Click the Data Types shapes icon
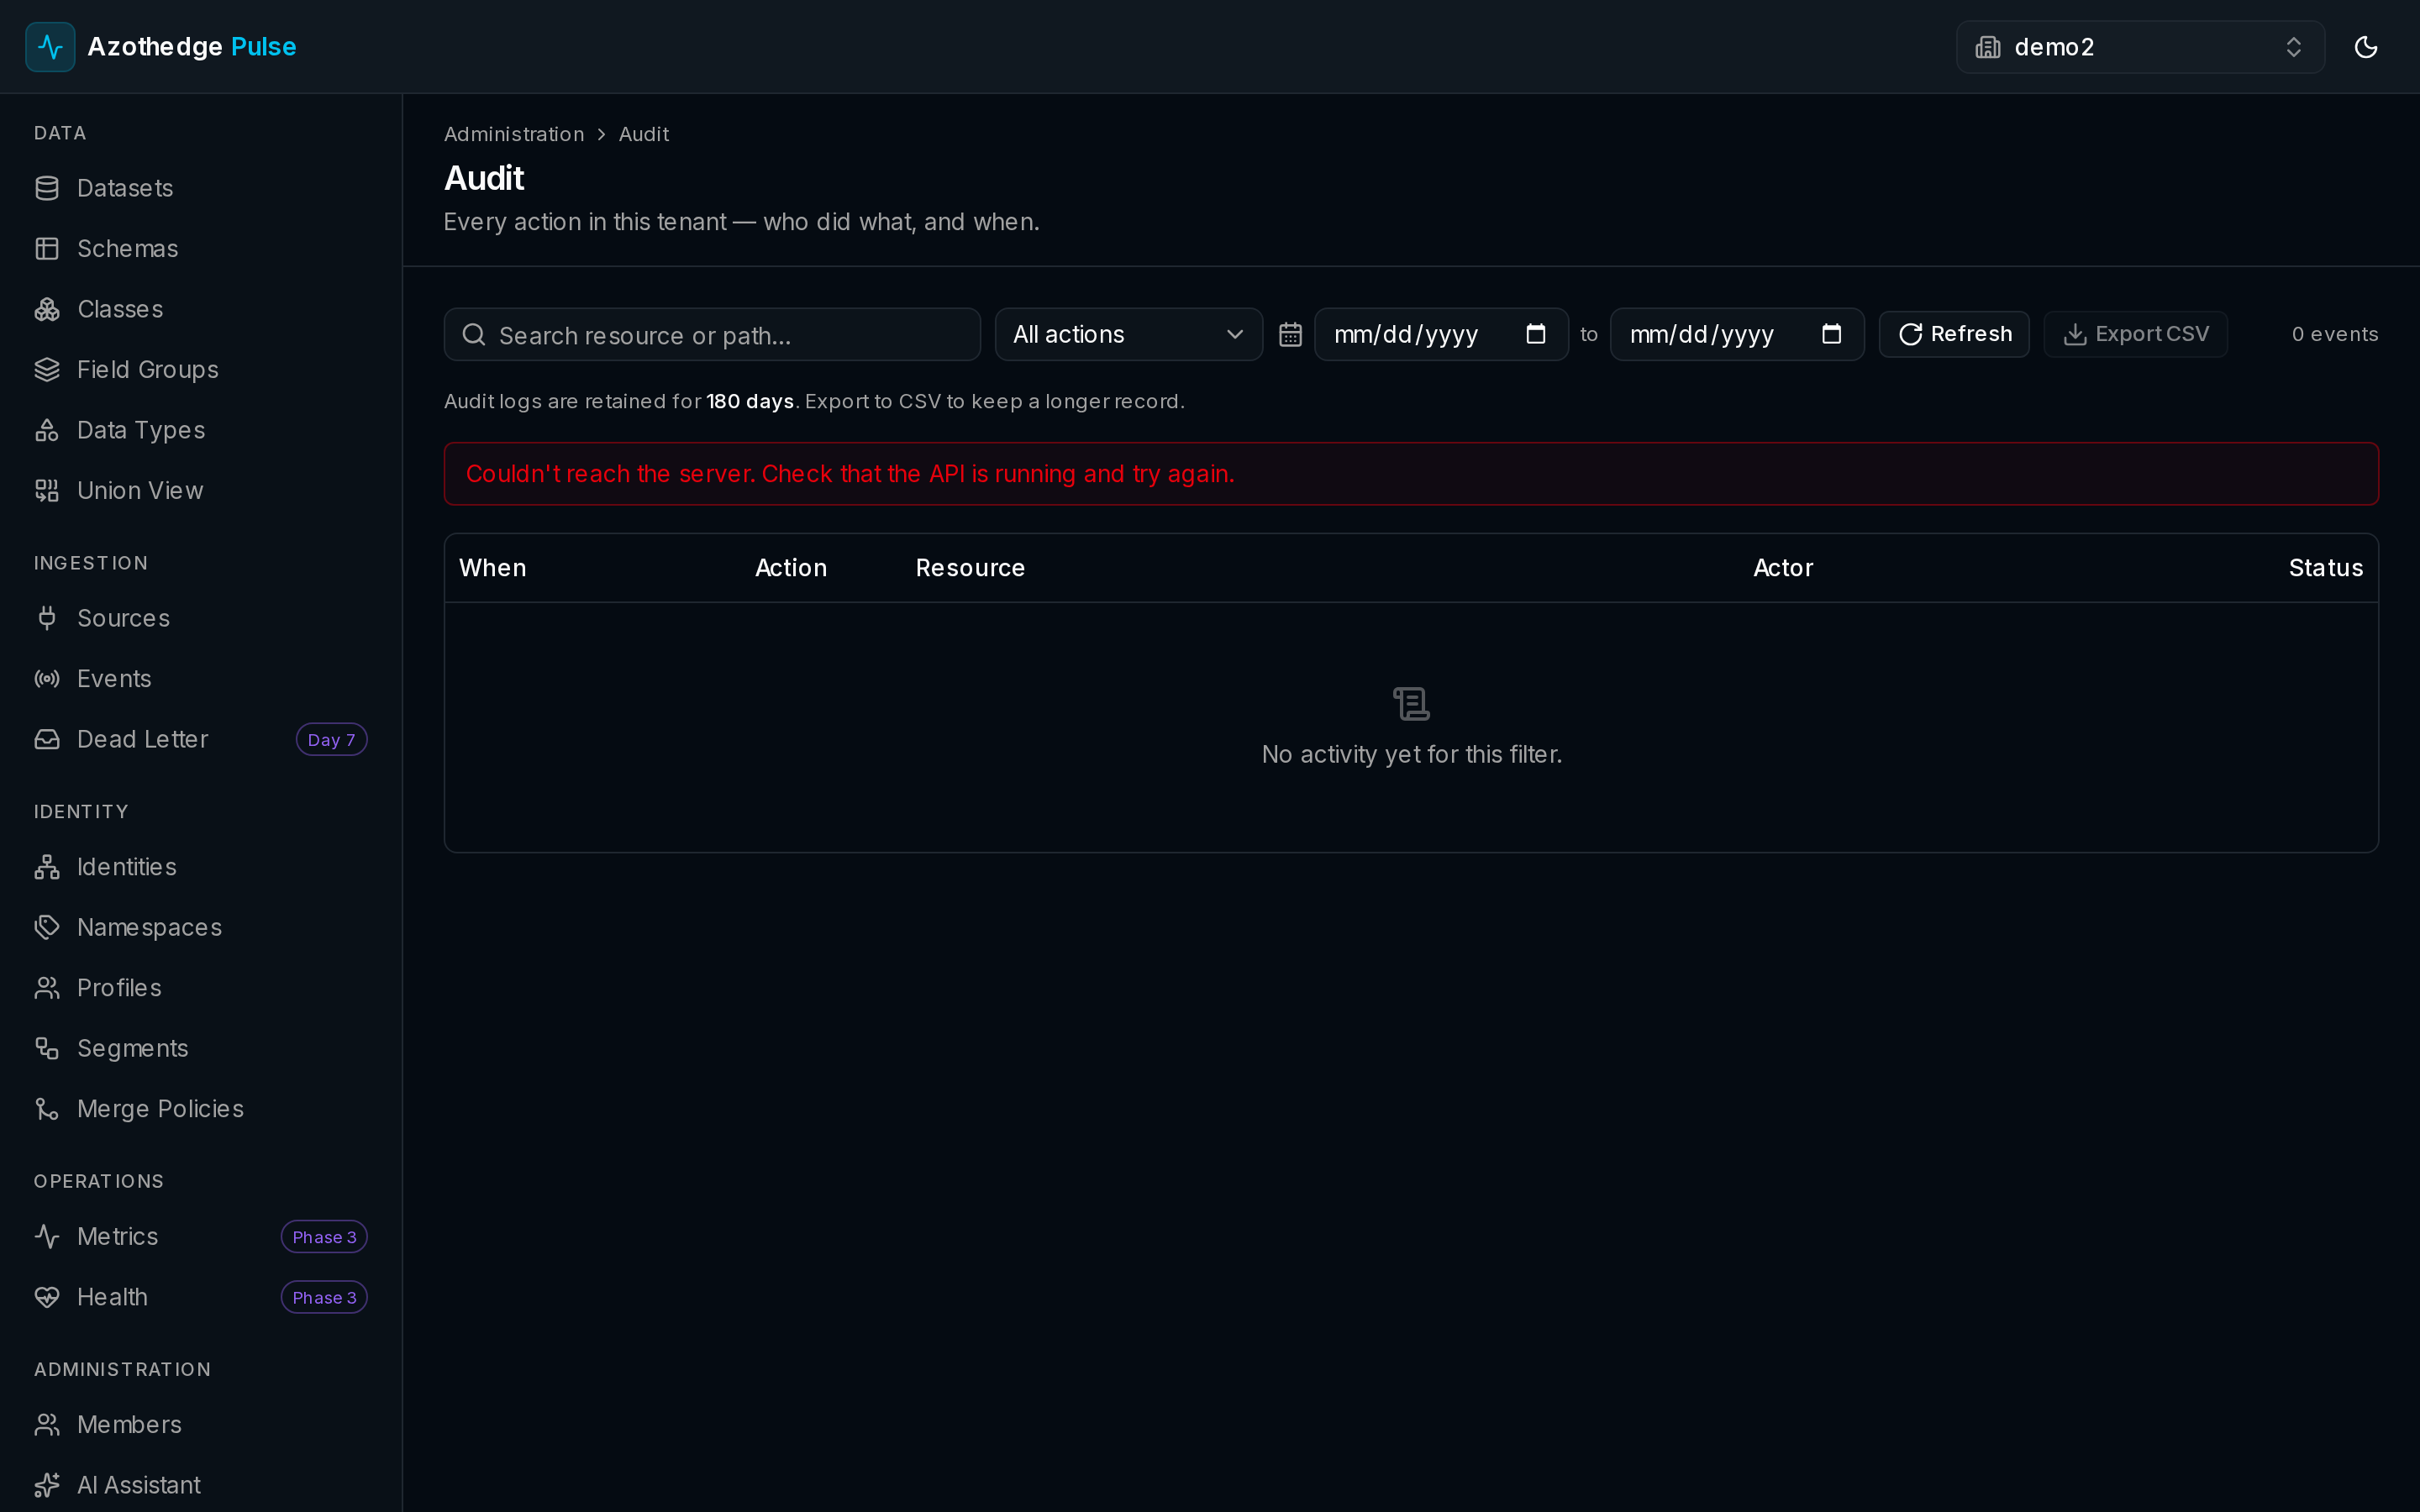The height and width of the screenshot is (1512, 2420). coord(47,430)
